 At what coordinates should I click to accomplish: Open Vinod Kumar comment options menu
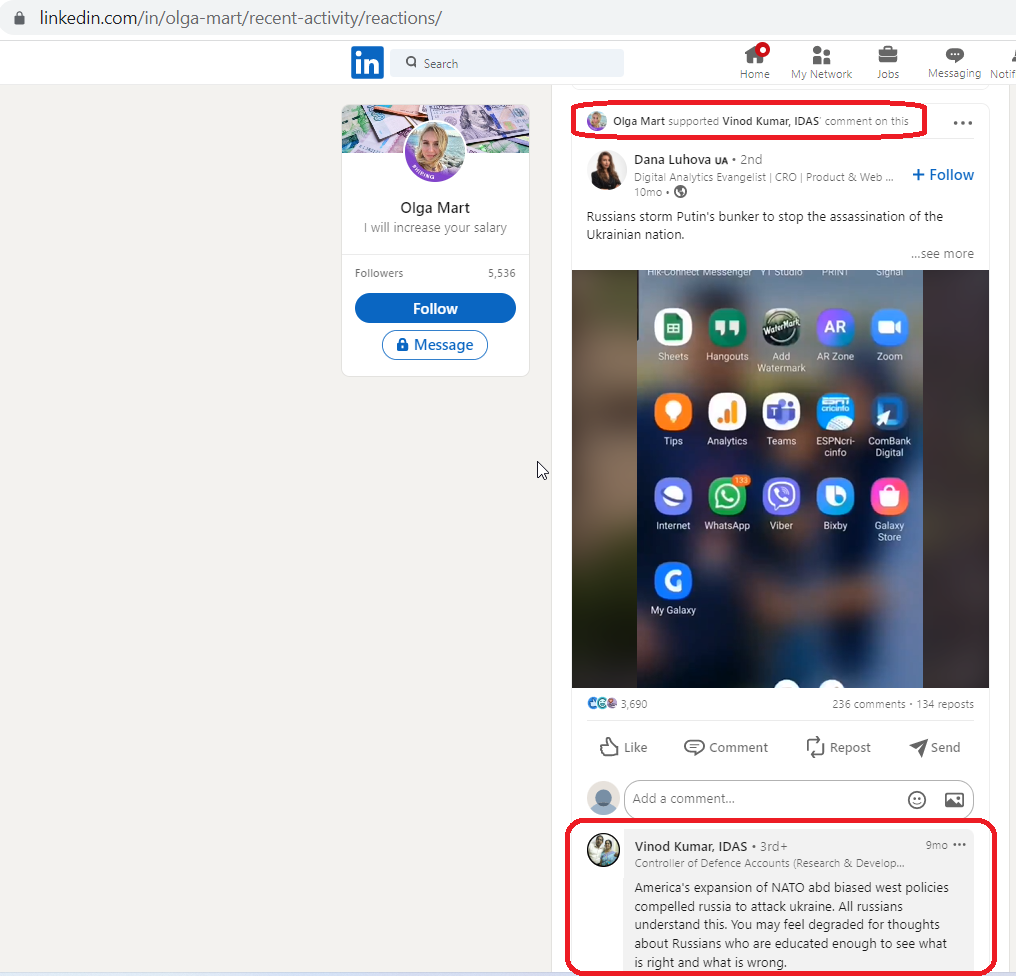pyautogui.click(x=960, y=844)
